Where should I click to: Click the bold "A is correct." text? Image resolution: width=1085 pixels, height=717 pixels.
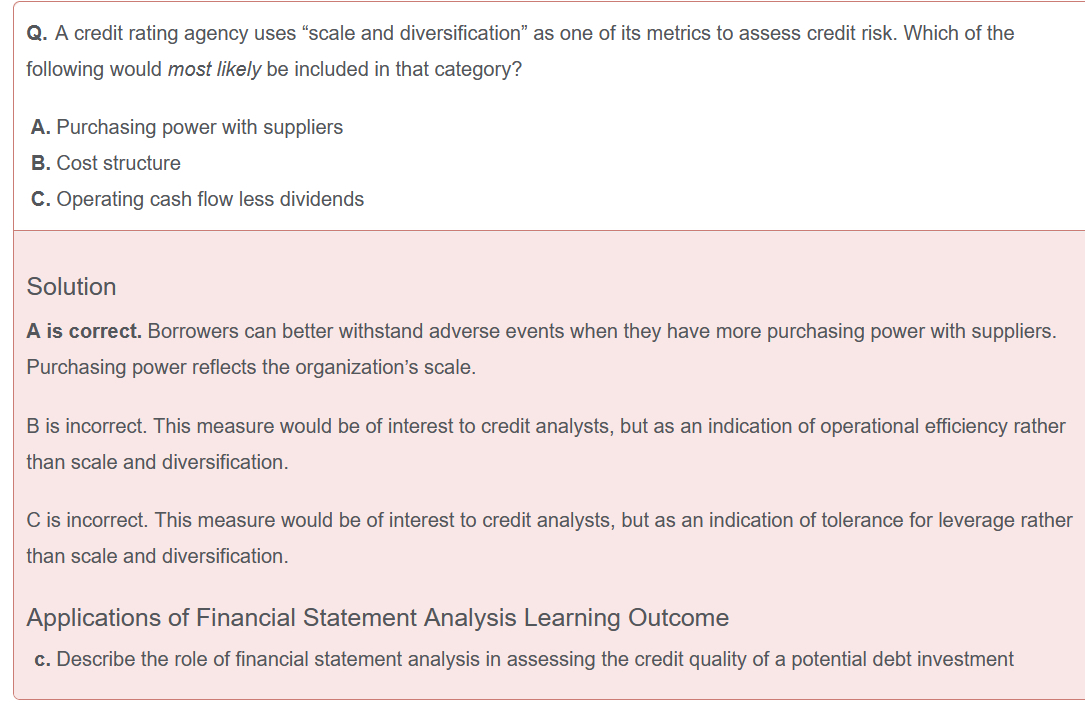point(84,332)
